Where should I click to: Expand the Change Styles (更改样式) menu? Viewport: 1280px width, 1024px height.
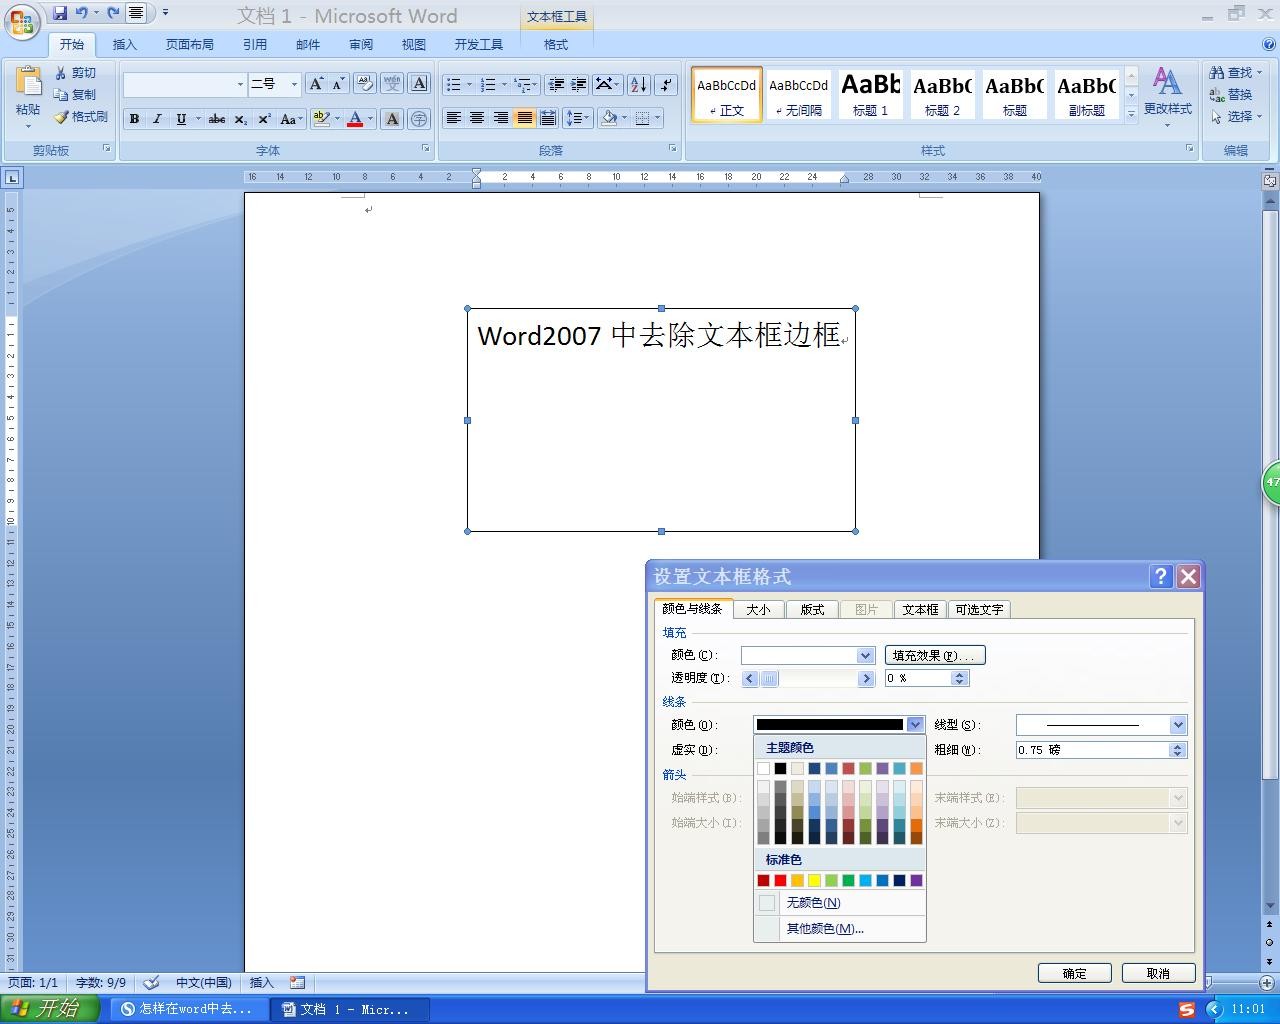point(1167,96)
